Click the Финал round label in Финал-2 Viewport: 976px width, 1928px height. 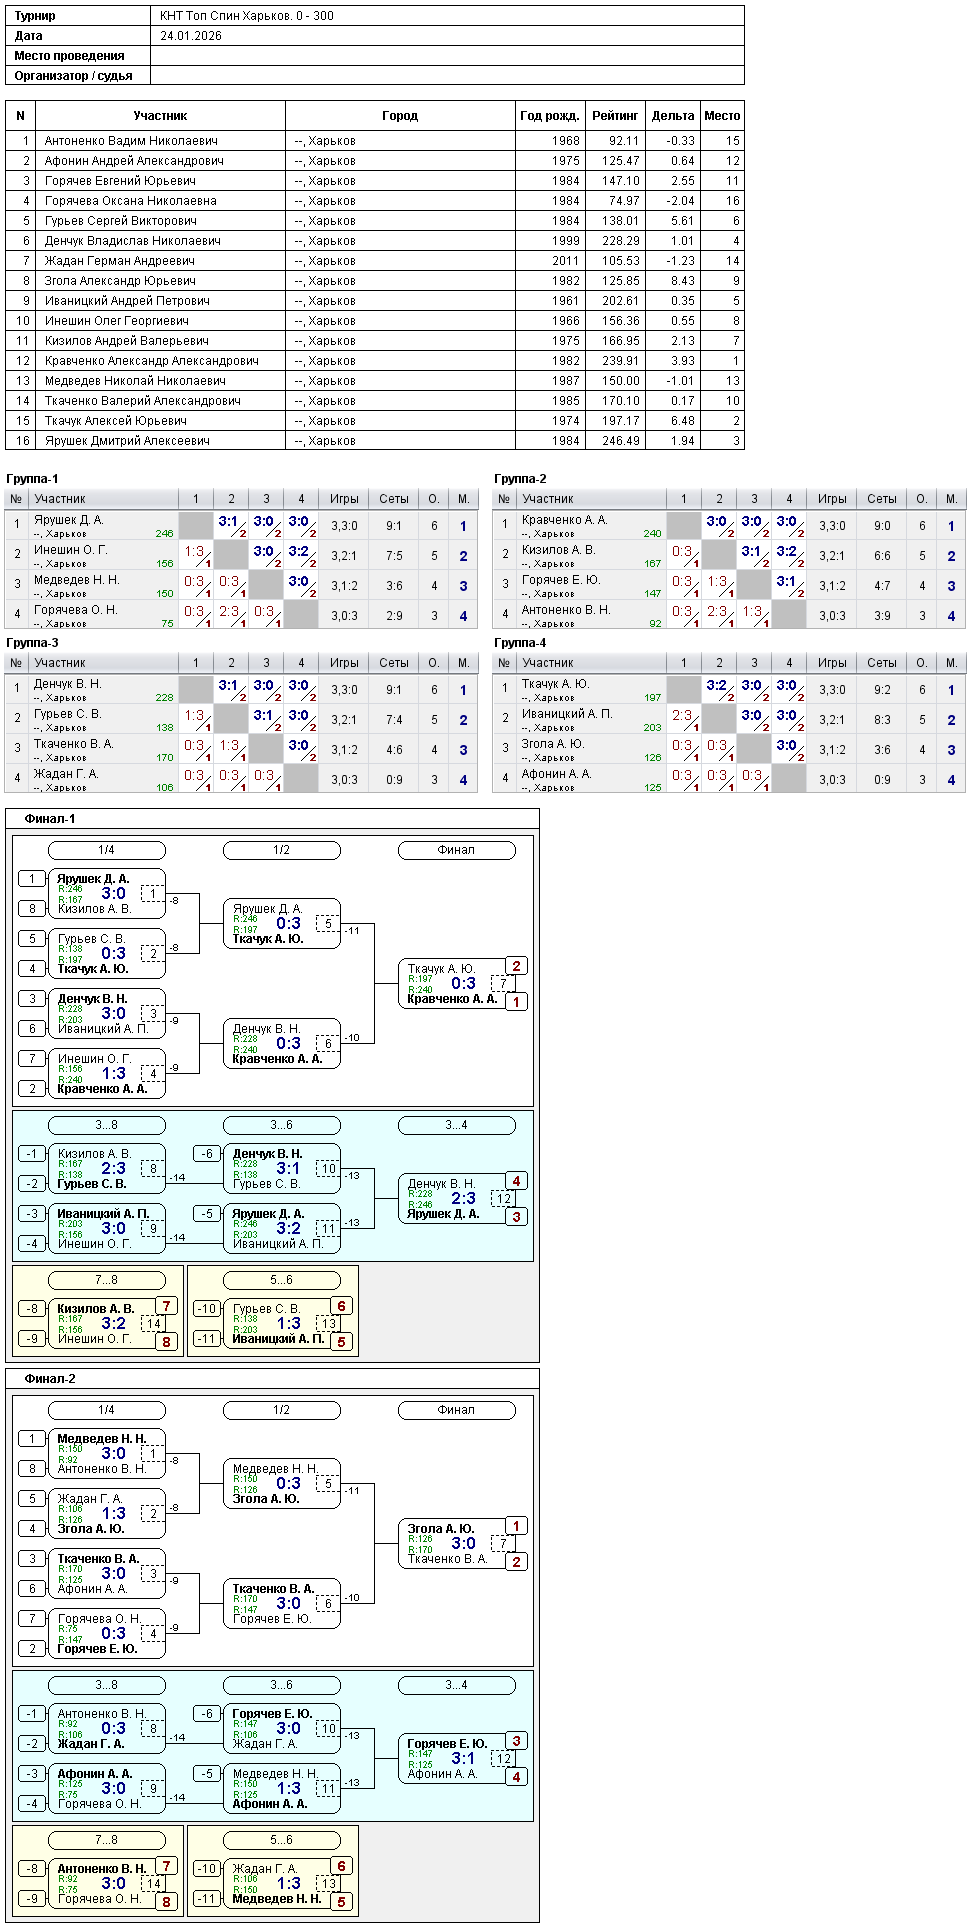tap(457, 1410)
